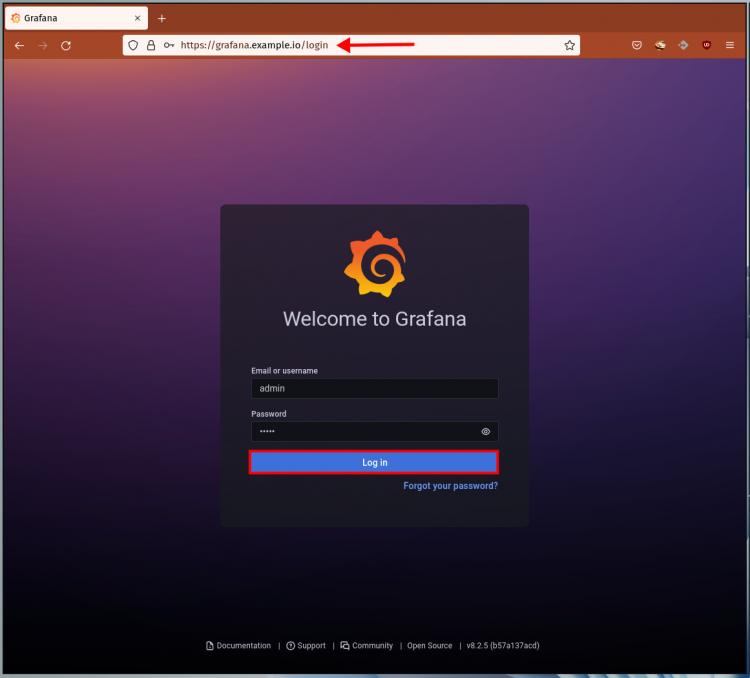Image resolution: width=750 pixels, height=678 pixels.
Task: Open the tracking protection shield icon
Action: pyautogui.click(x=133, y=45)
